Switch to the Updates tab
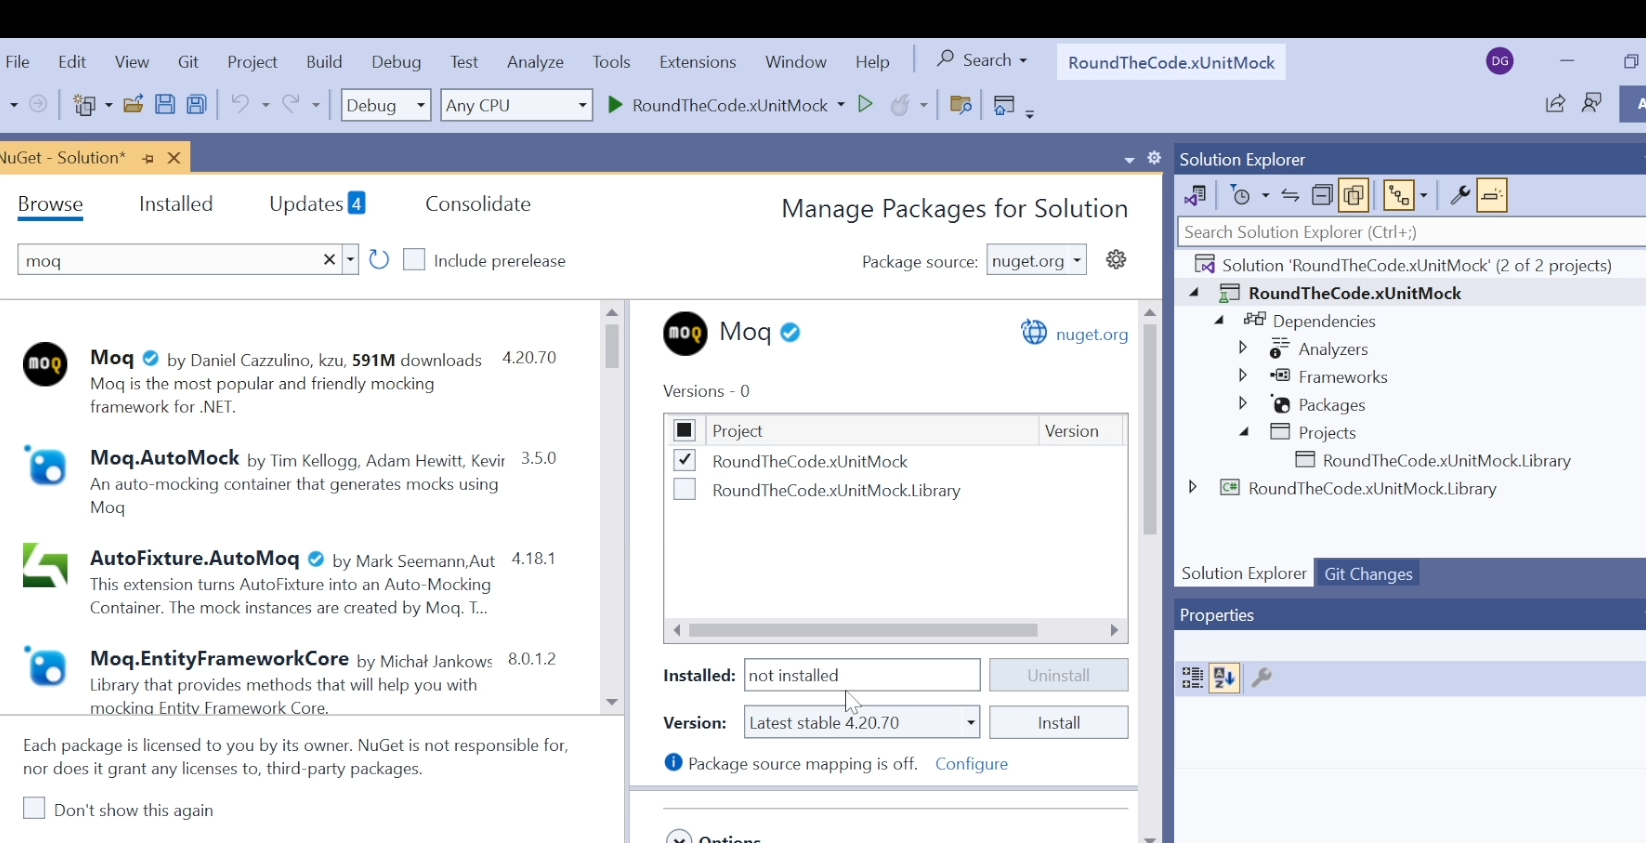Image resolution: width=1646 pixels, height=843 pixels. (x=317, y=204)
